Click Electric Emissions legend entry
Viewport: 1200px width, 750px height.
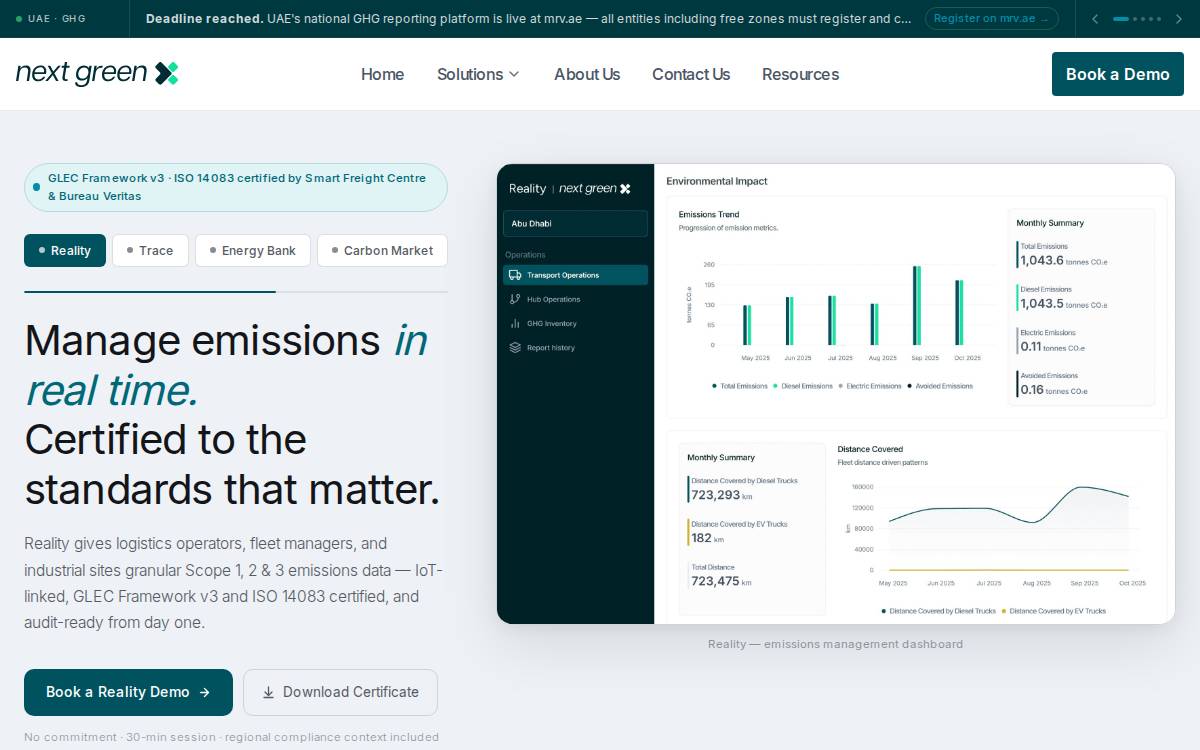pos(870,386)
